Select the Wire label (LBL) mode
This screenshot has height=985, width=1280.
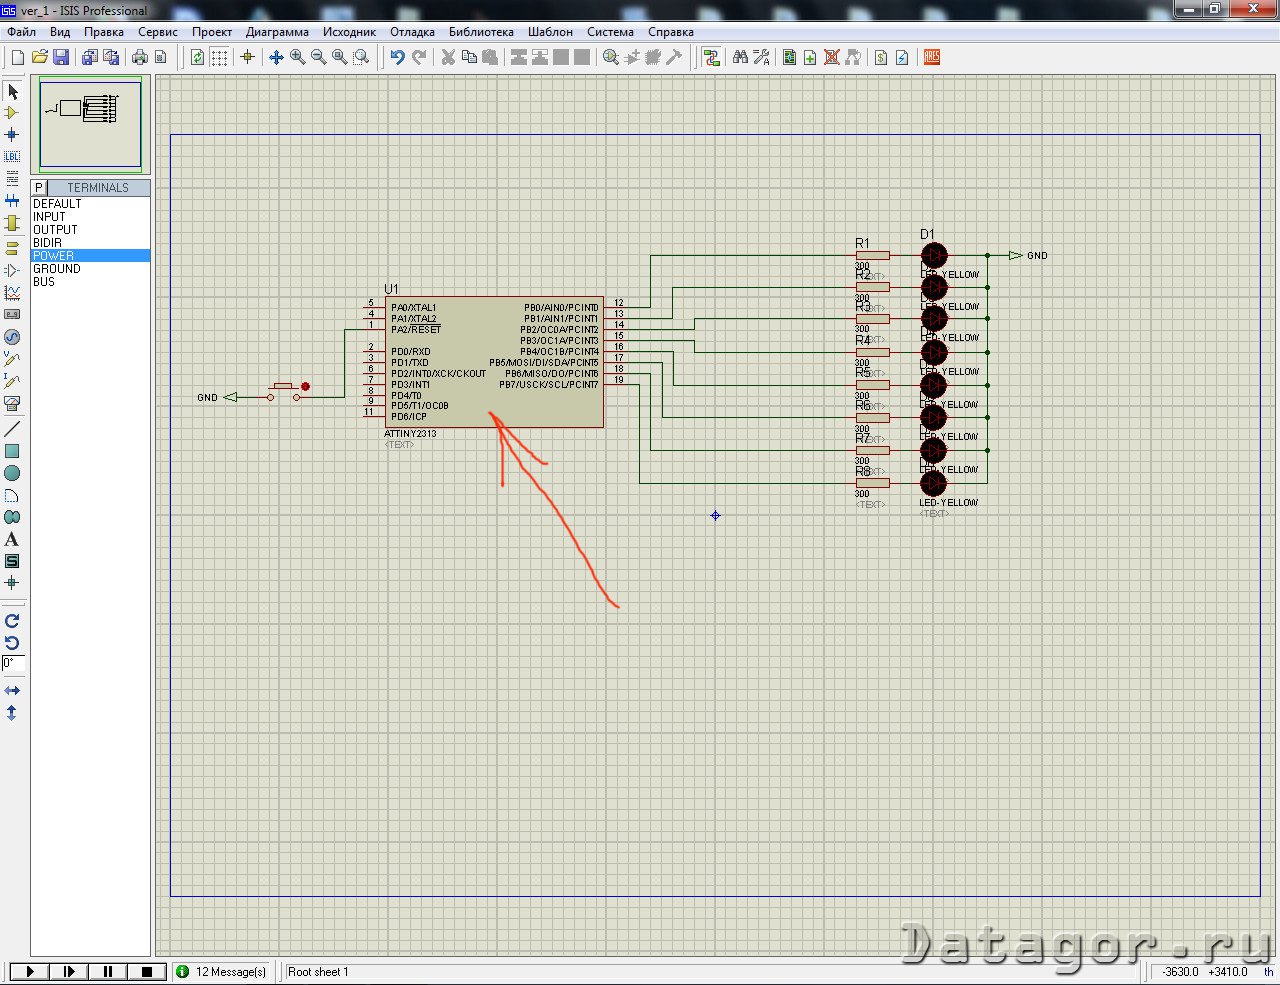pyautogui.click(x=12, y=157)
